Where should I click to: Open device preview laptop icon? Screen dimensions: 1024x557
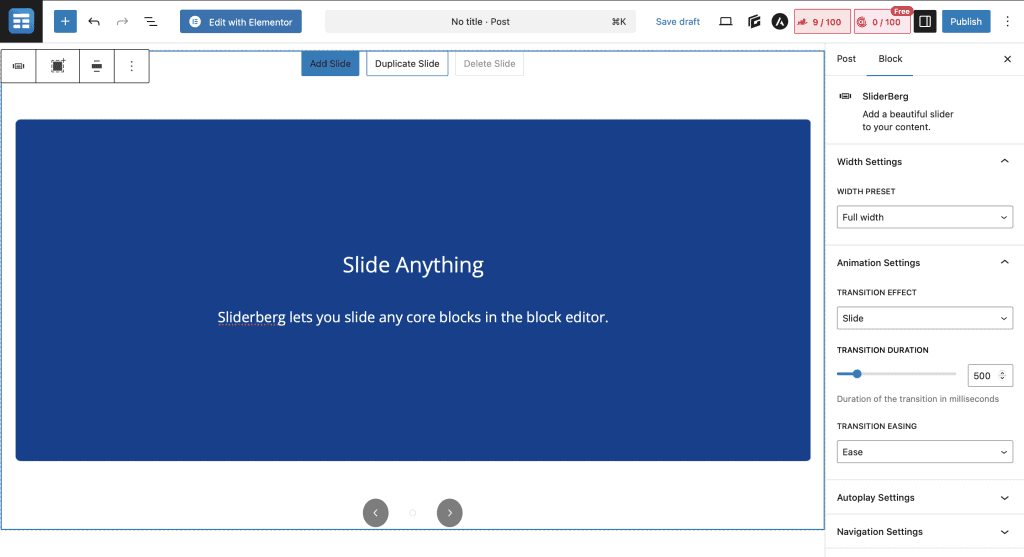point(726,22)
